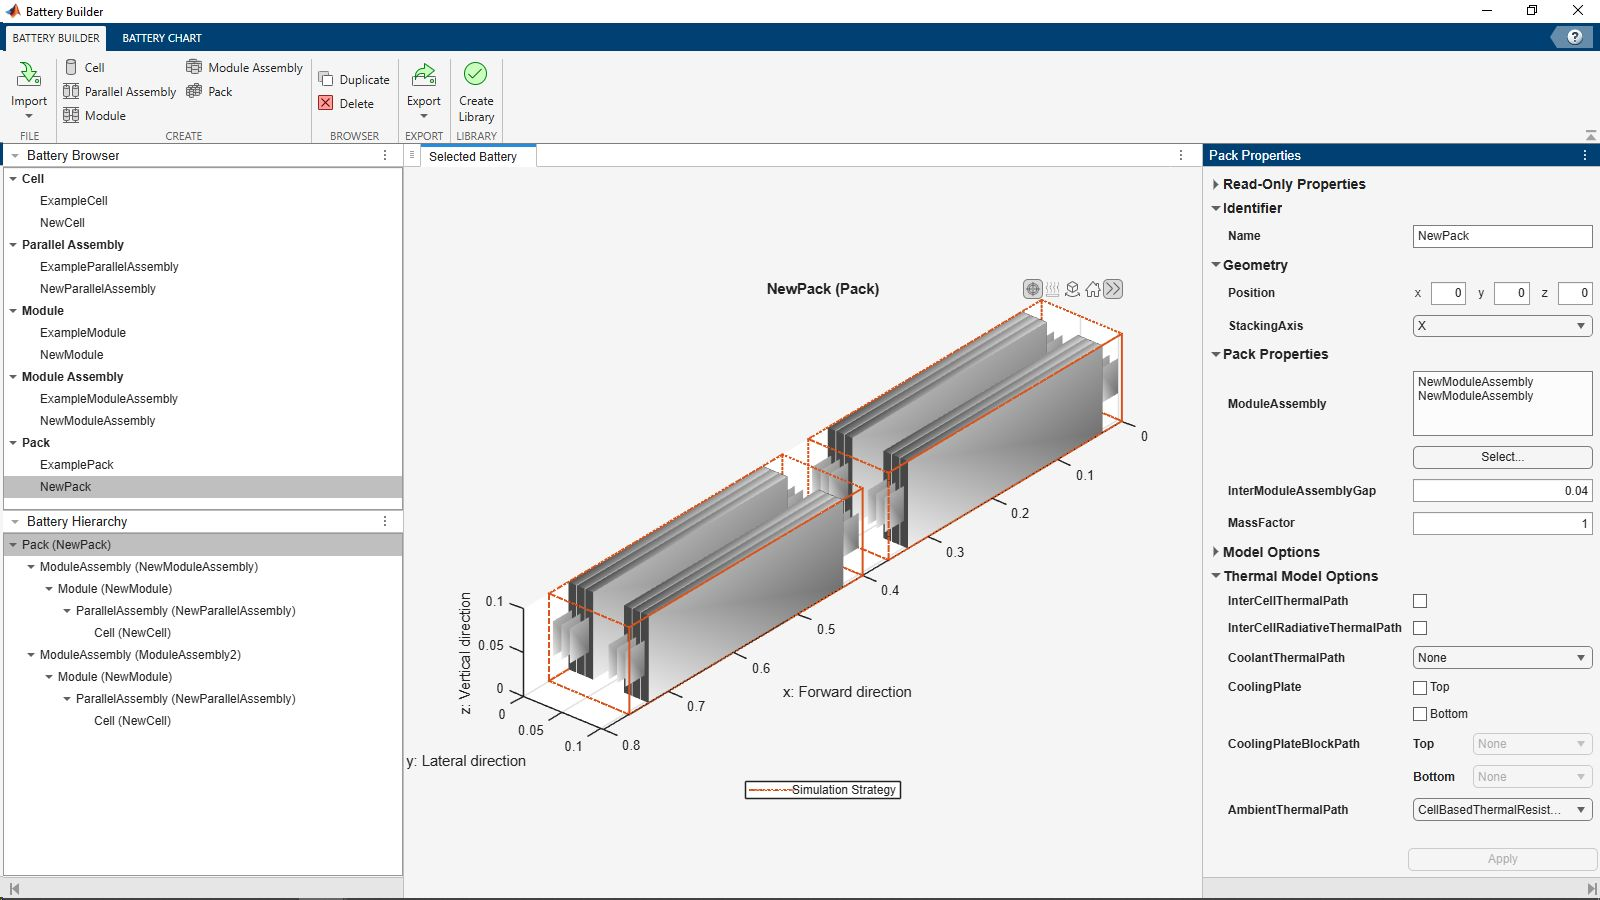
Task: Switch to the BATTERY BUILDER tab
Action: click(x=56, y=38)
